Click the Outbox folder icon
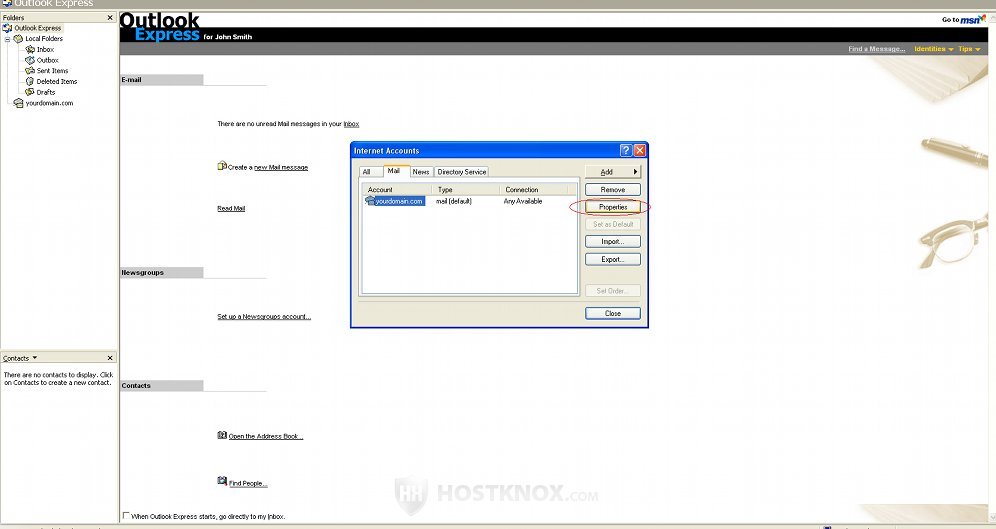This screenshot has width=996, height=529. [x=30, y=60]
